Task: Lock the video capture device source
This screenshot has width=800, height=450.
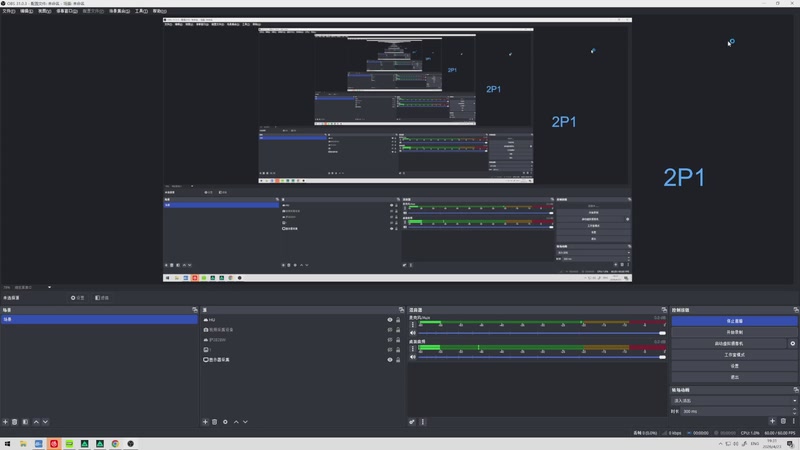Action: pyautogui.click(x=398, y=330)
